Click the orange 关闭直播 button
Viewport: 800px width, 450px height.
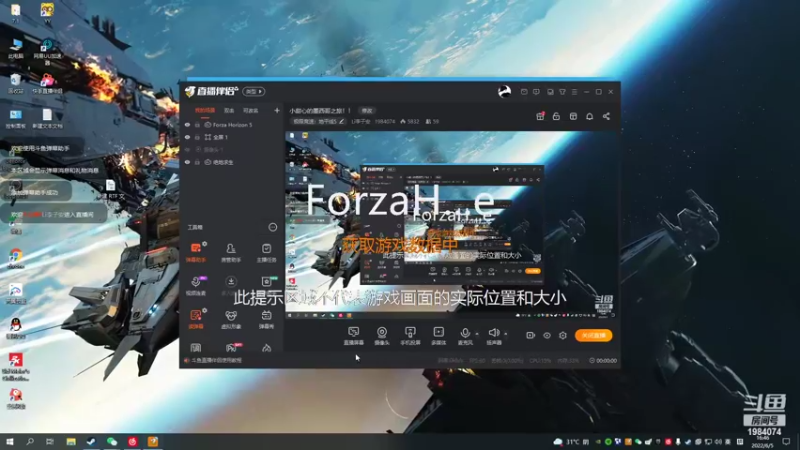[593, 335]
